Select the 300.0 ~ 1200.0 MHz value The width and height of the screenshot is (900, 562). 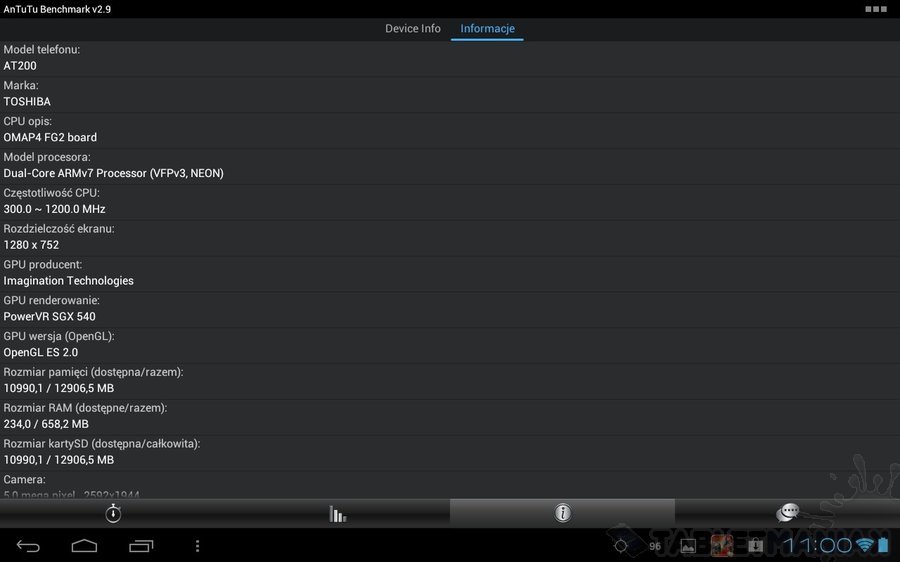click(x=55, y=209)
